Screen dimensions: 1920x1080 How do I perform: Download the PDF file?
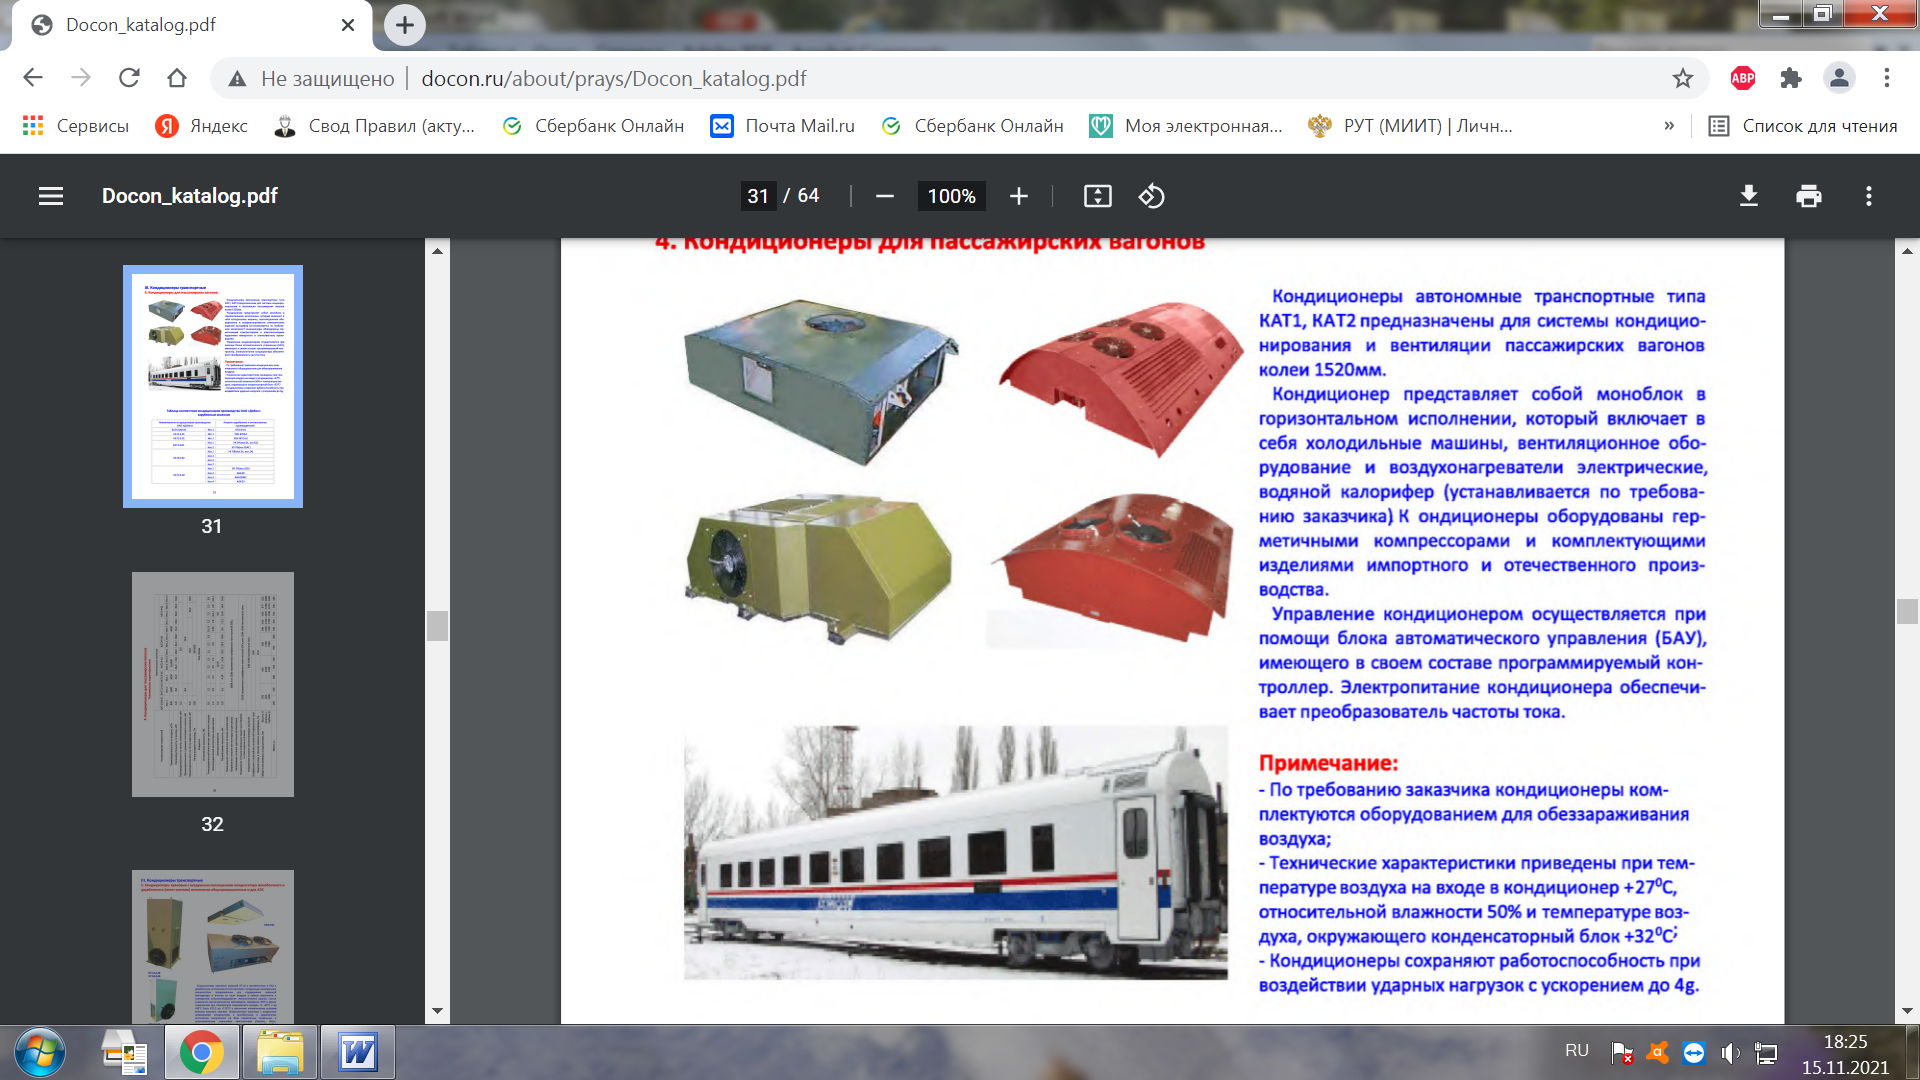(1748, 196)
